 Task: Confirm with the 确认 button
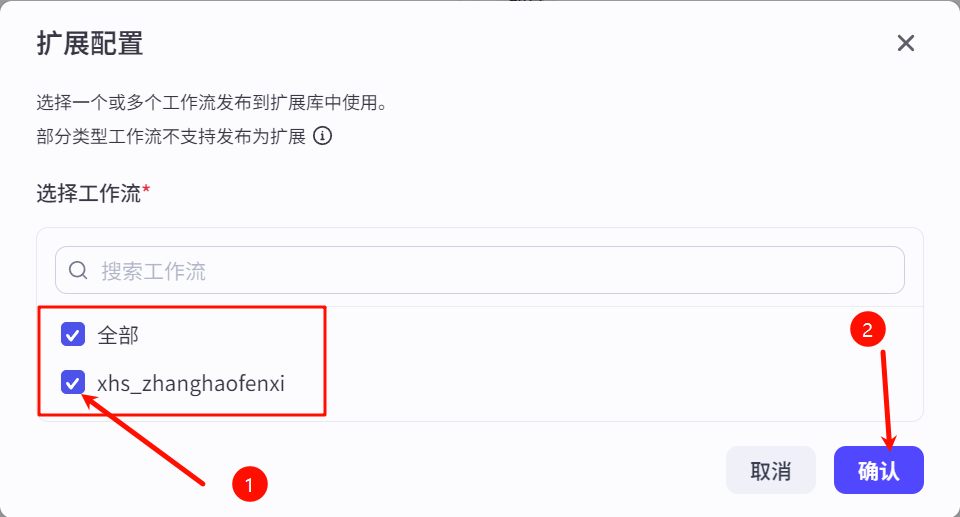click(878, 470)
